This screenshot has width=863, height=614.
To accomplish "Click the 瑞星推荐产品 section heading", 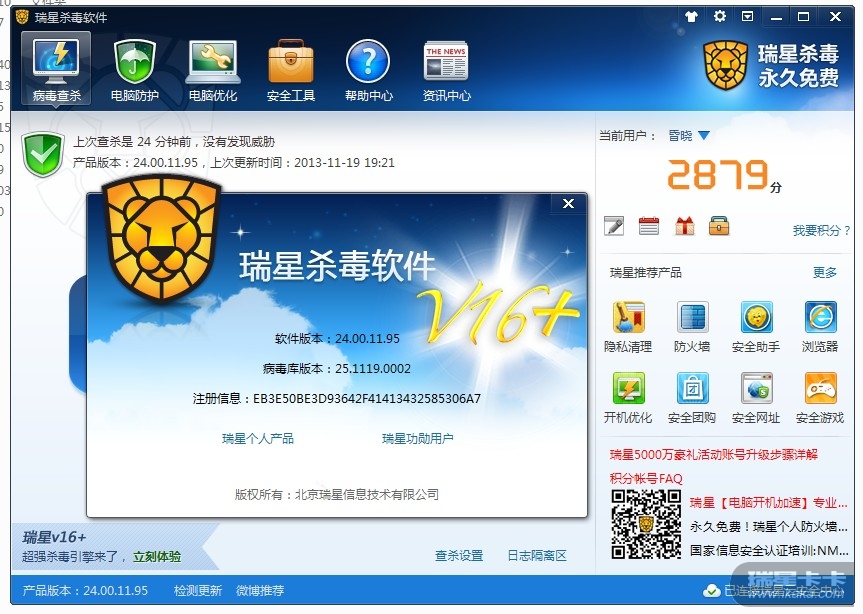I will pyautogui.click(x=646, y=272).
